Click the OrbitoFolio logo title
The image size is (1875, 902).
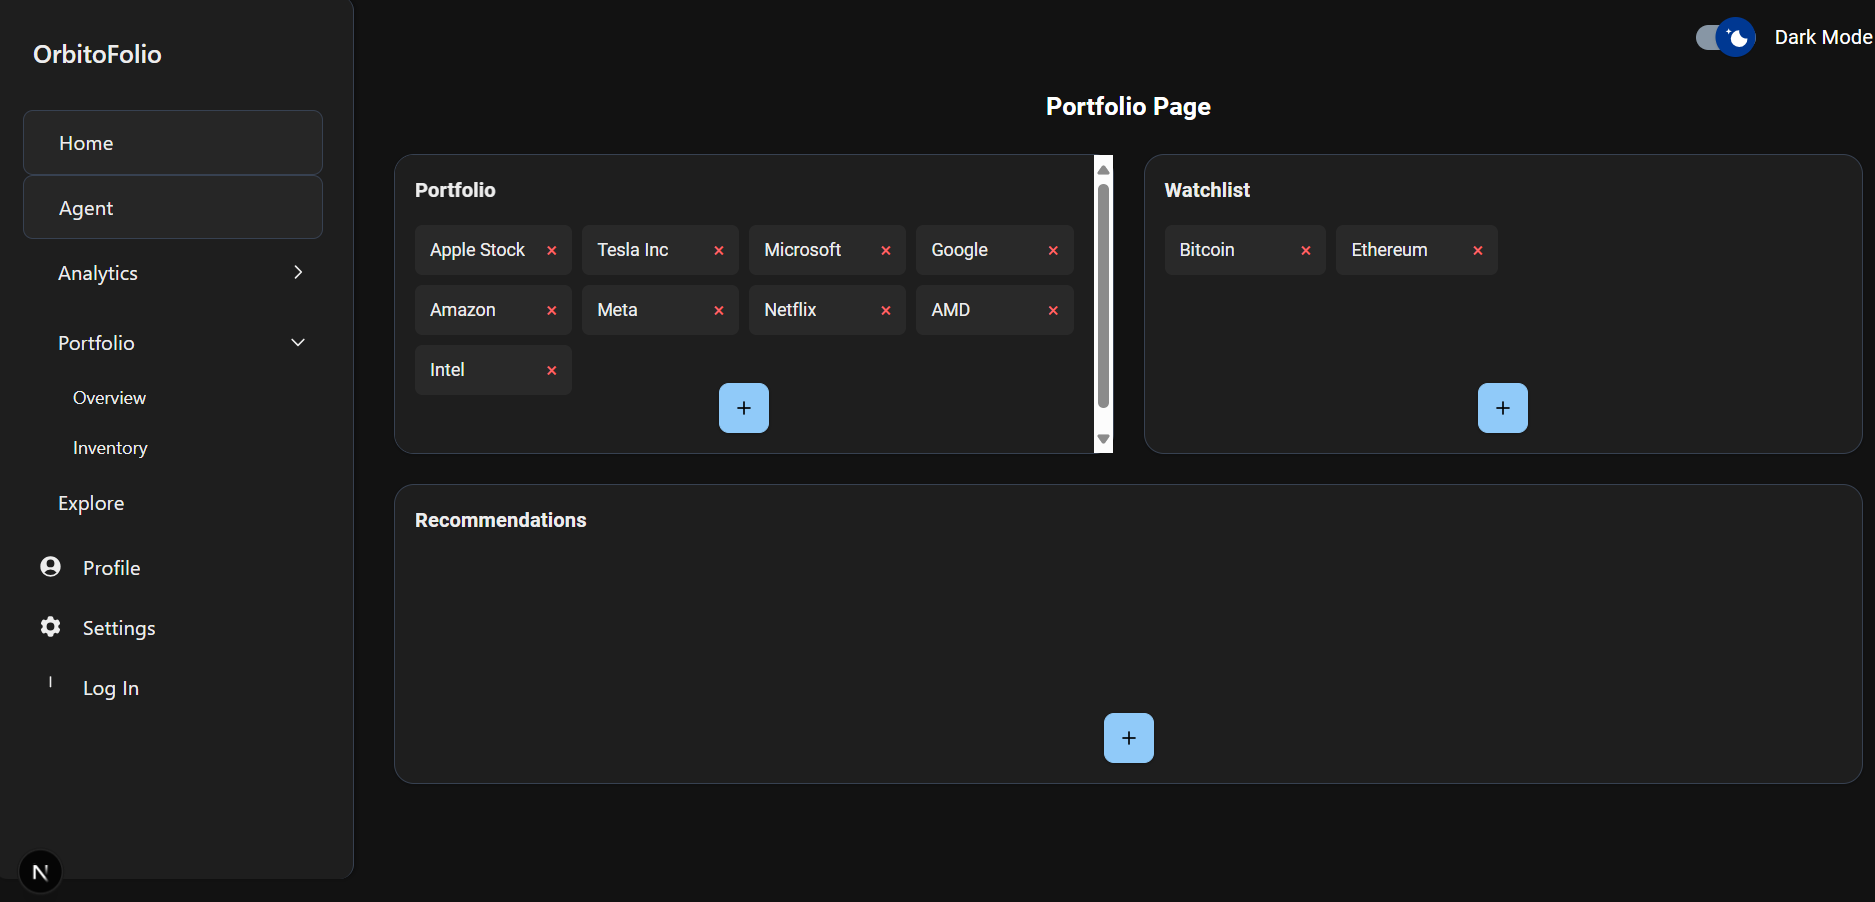click(97, 54)
